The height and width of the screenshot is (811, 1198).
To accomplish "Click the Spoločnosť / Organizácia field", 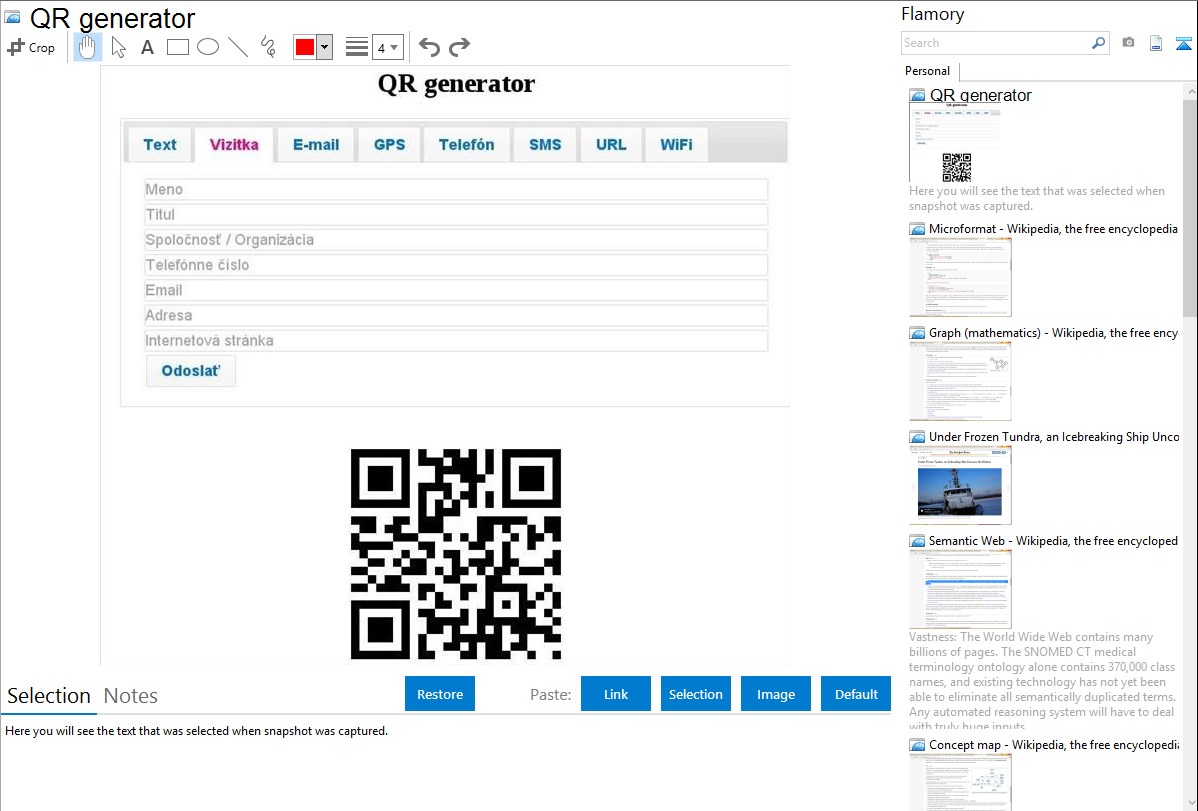I will [x=456, y=240].
